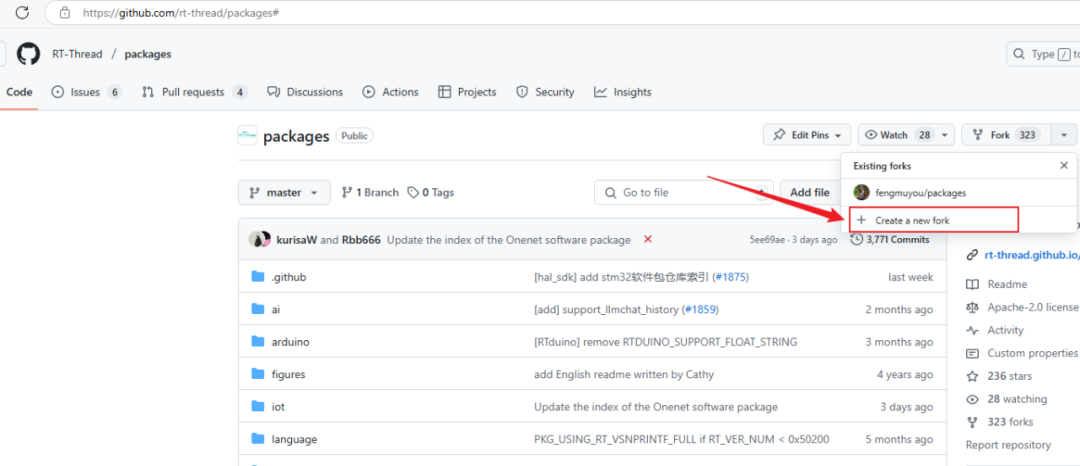This screenshot has height=466, width=1080.
Task: Open the Security tab
Action: [x=545, y=92]
